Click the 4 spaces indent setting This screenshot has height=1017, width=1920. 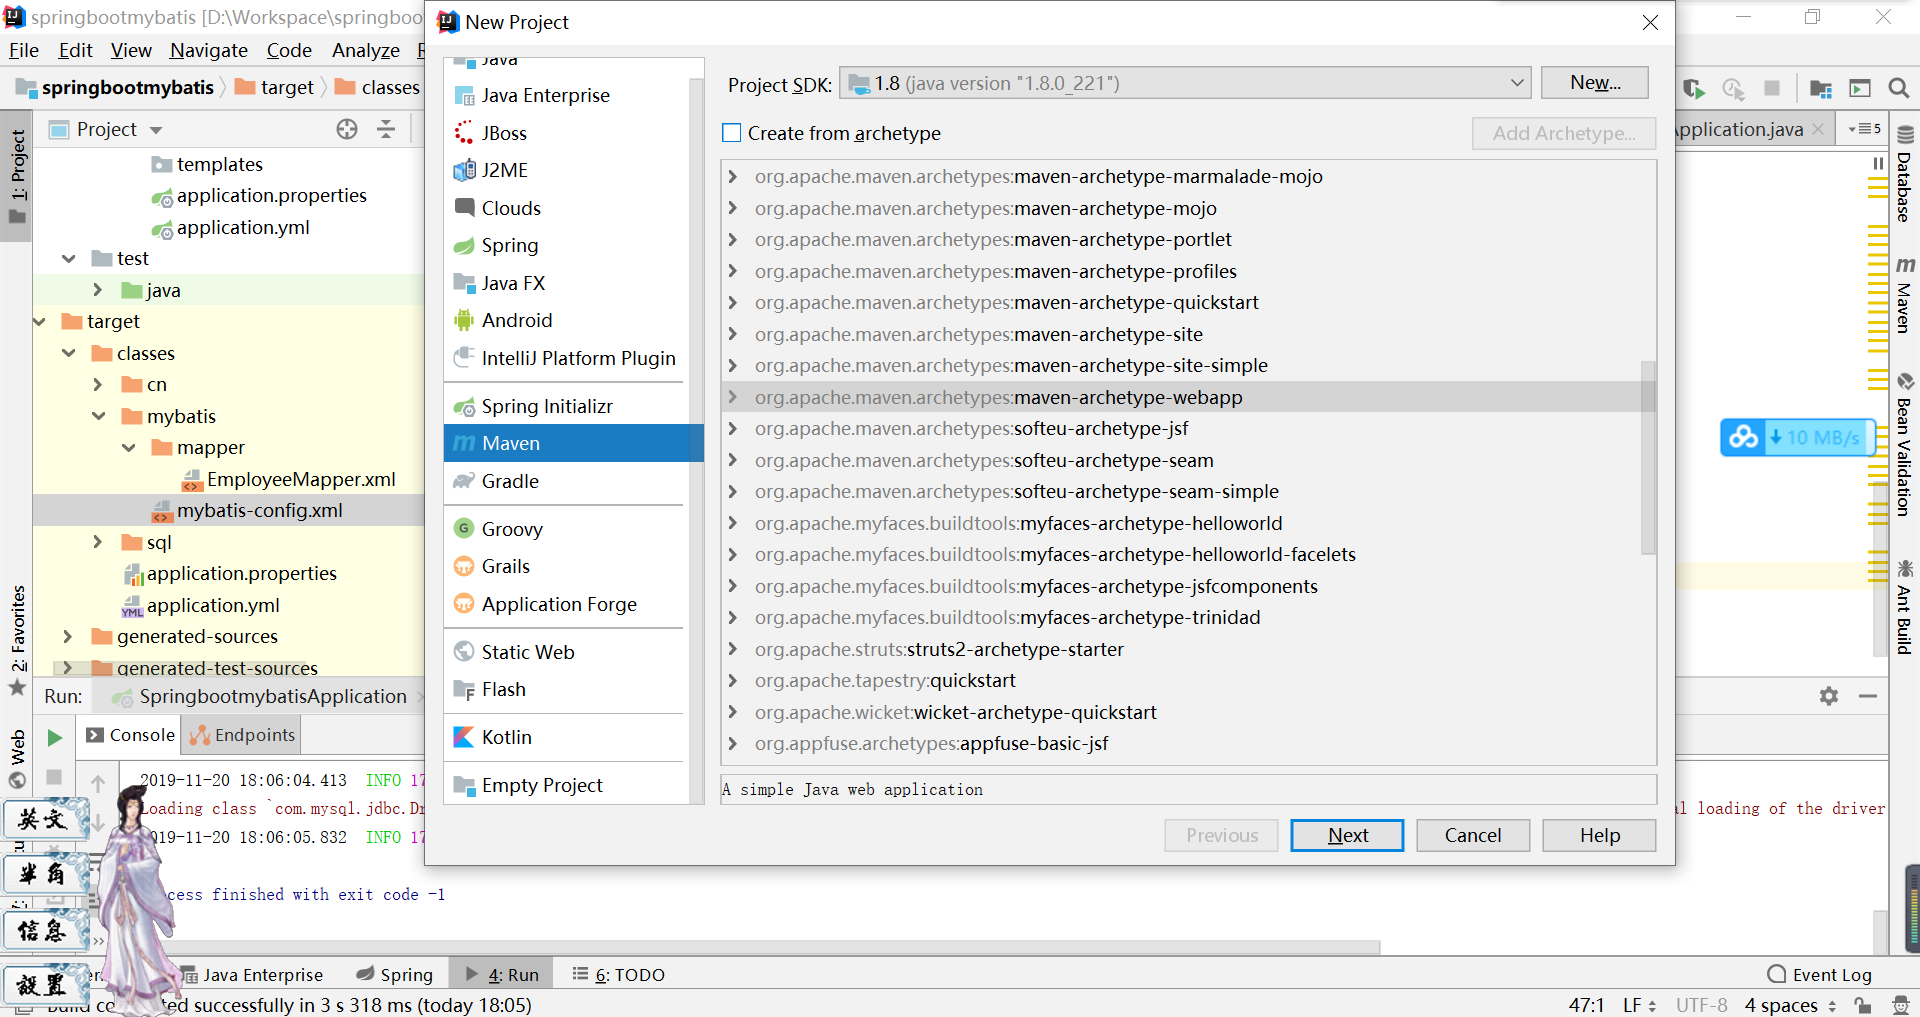pos(1790,1005)
